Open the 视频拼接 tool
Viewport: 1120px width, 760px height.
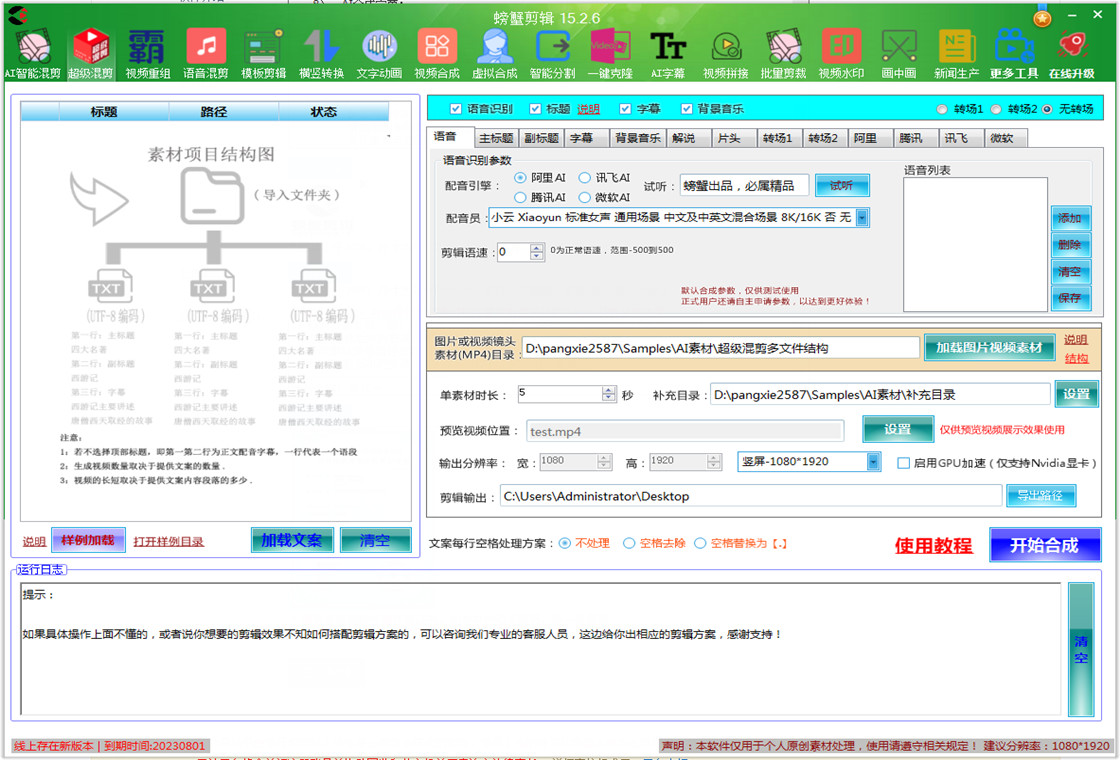[x=726, y=54]
